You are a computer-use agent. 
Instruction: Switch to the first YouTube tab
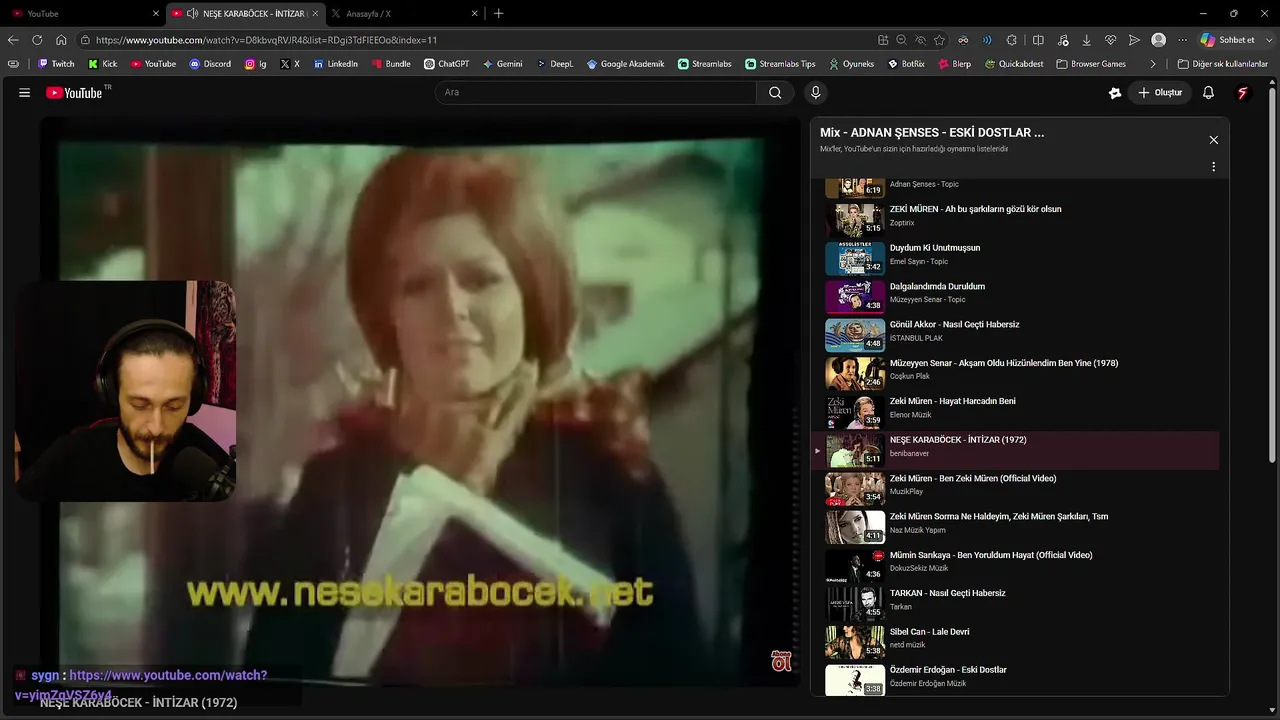click(85, 14)
